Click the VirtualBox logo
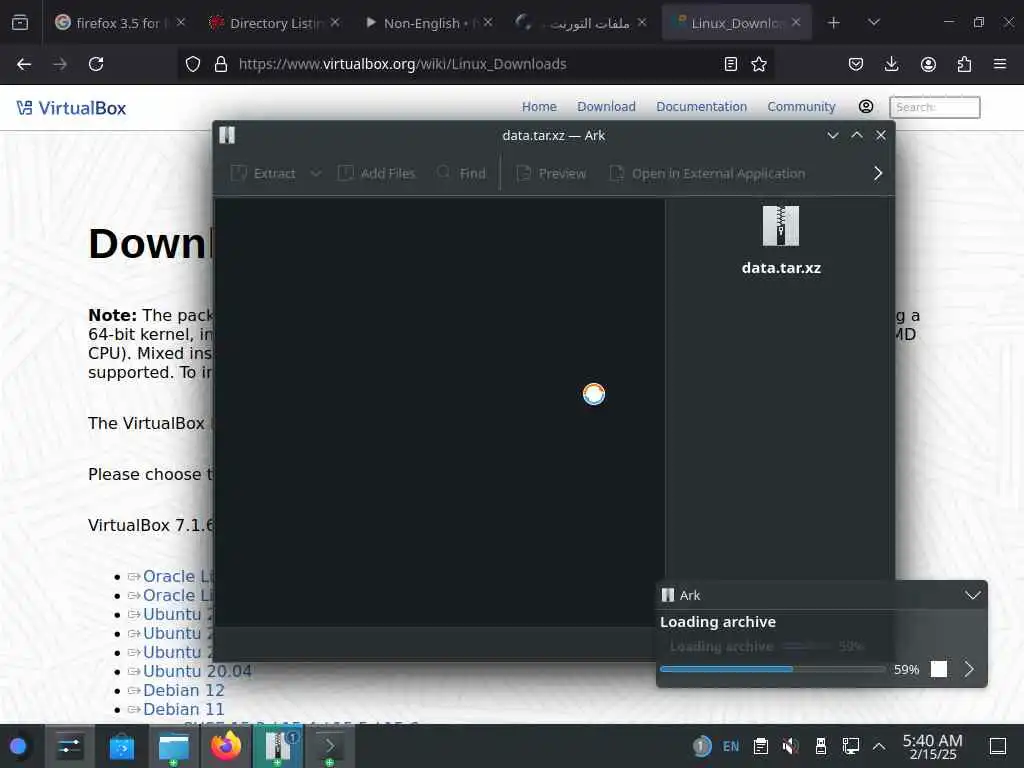Viewport: 1024px width, 768px height. pos(71,108)
